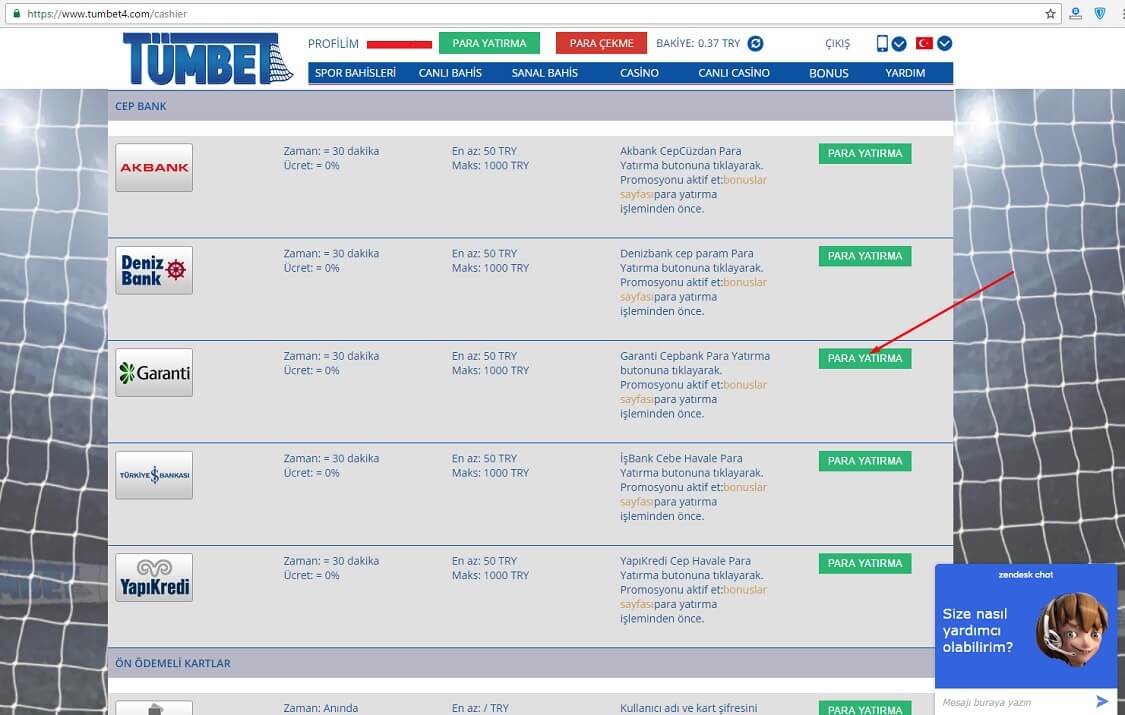Expand the mobile options dropdown arrow
The image size is (1125, 715).
click(899, 44)
